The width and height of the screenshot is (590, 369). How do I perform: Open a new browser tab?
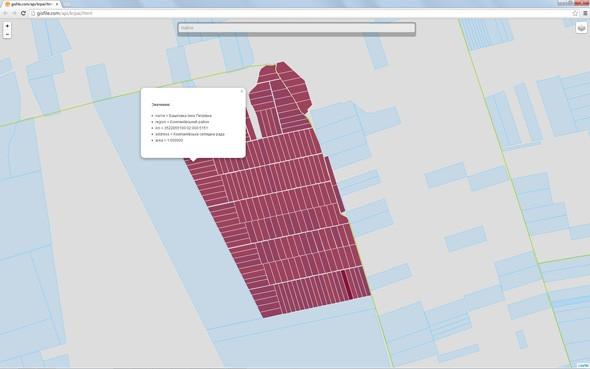[67, 4]
